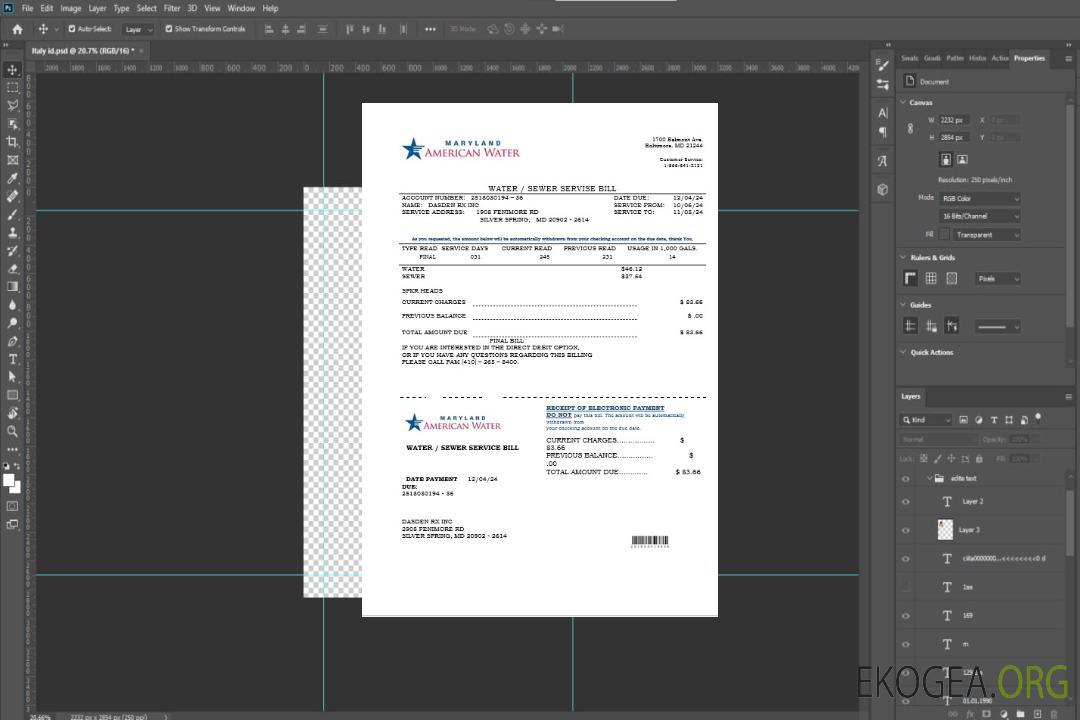The height and width of the screenshot is (720, 1080).
Task: Collapse the 'edite text' layer group
Action: [928, 478]
